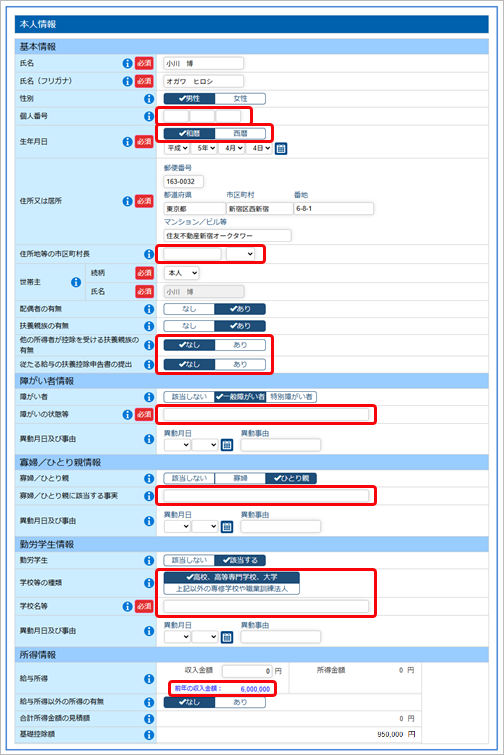The height and width of the screenshot is (755, 504).
Task: Set 従たる給与の扶養控除申告書の提出 to あり
Action: point(240,364)
